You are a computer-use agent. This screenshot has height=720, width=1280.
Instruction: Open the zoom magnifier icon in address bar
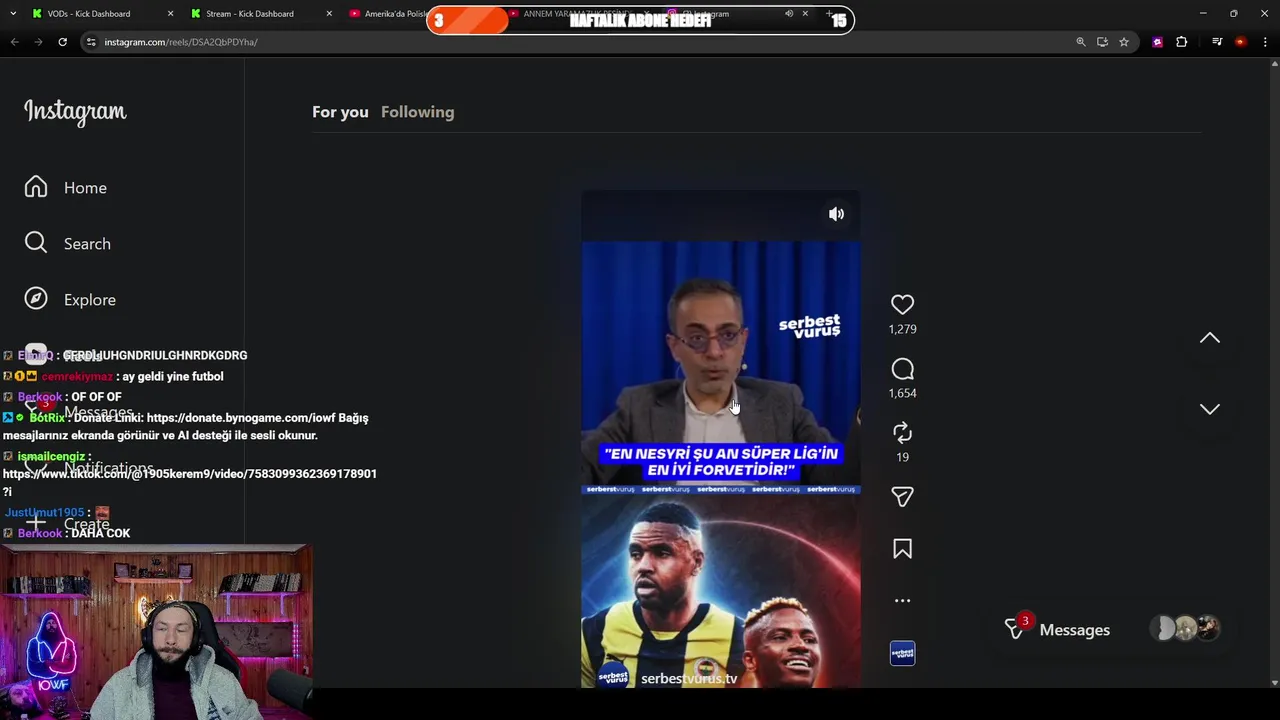pyautogui.click(x=1081, y=42)
